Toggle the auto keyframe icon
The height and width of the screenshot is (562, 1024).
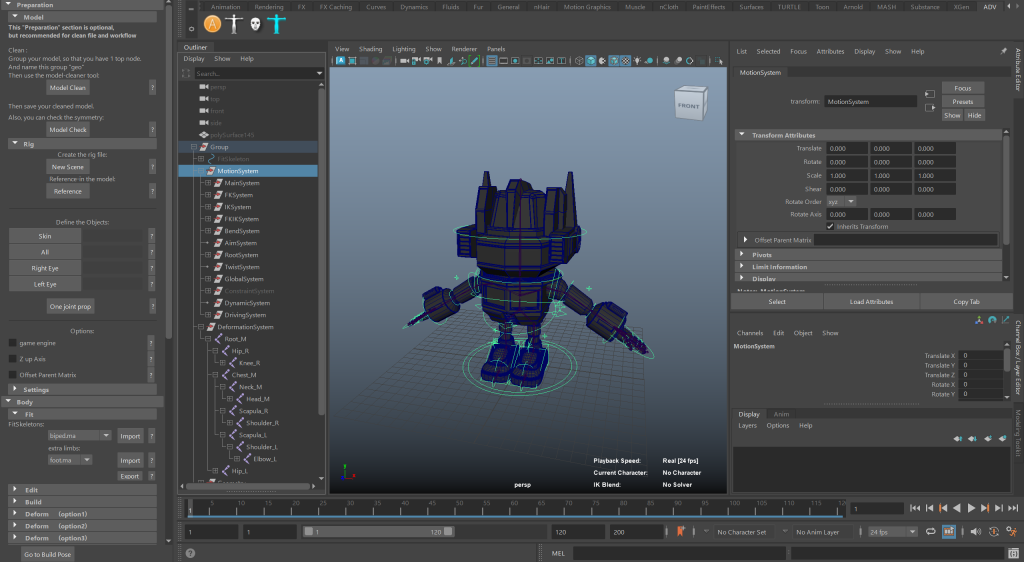pyautogui.click(x=993, y=532)
